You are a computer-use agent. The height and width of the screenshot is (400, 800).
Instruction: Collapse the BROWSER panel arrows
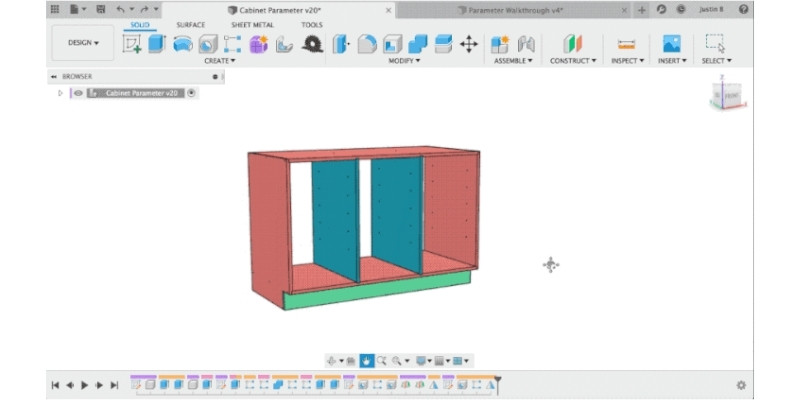click(54, 77)
